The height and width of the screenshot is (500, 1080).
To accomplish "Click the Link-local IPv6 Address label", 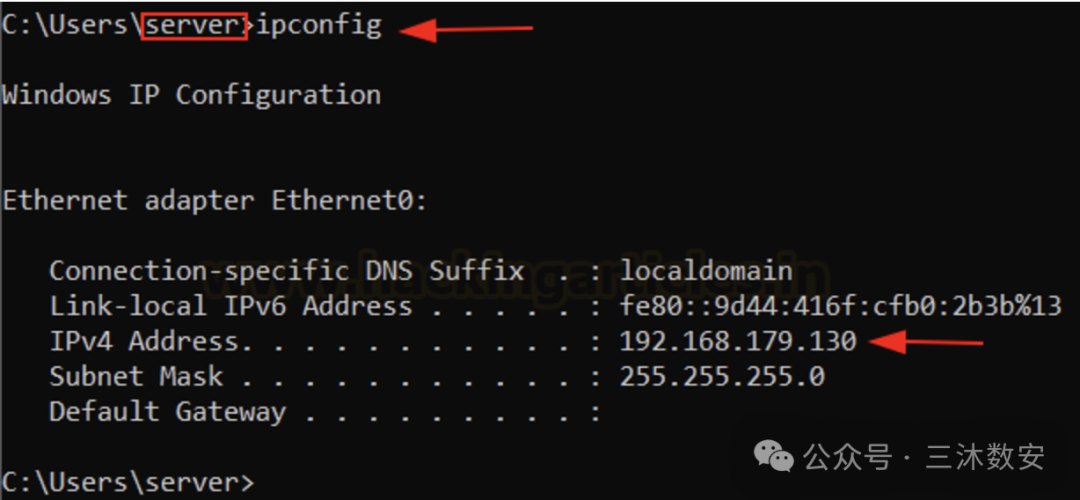I will [231, 306].
